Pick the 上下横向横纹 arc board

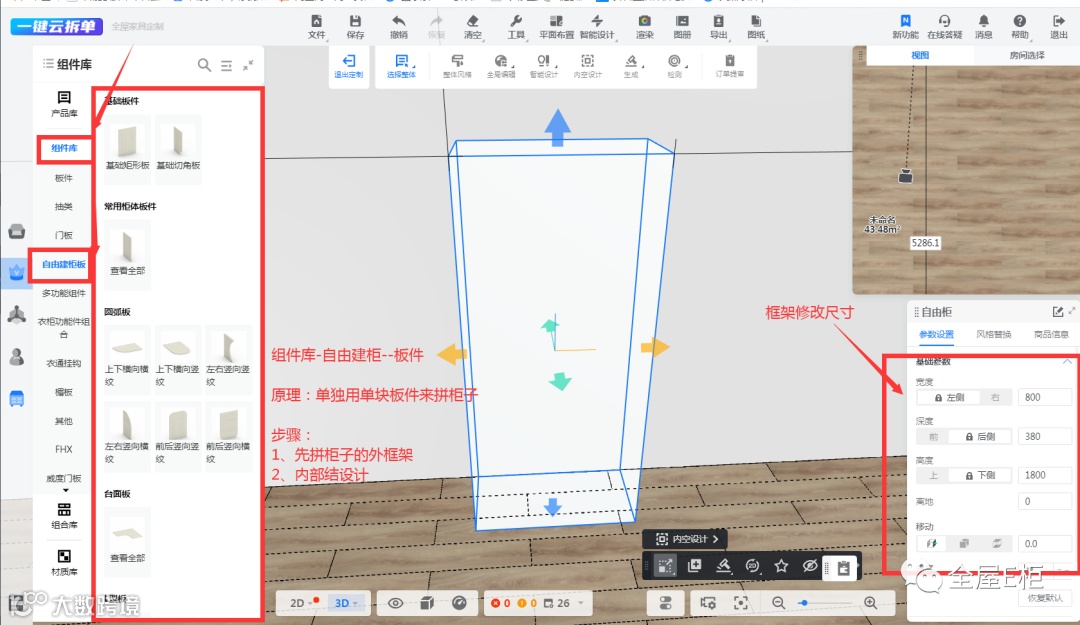(127, 360)
